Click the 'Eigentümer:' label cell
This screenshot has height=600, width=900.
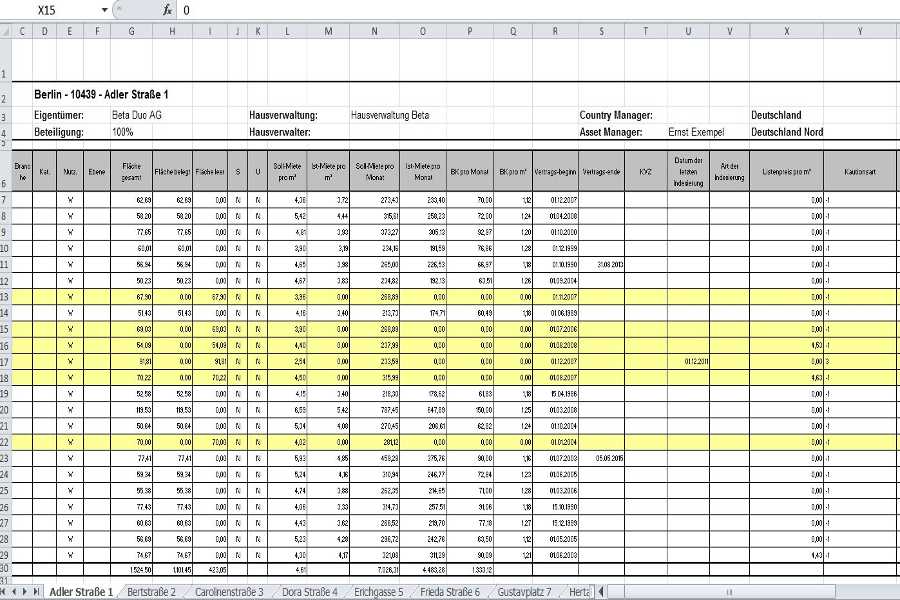(59, 115)
